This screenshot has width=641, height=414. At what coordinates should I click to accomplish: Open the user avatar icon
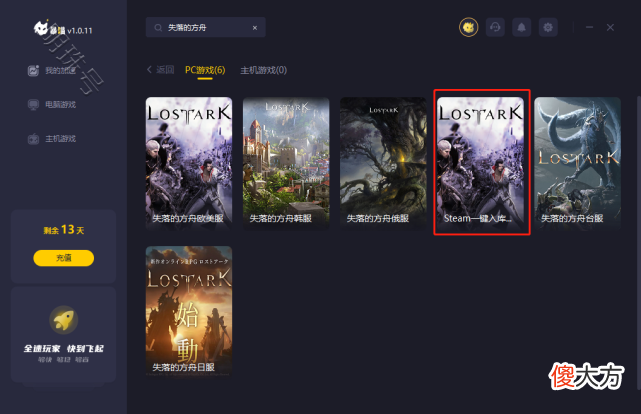pyautogui.click(x=468, y=27)
